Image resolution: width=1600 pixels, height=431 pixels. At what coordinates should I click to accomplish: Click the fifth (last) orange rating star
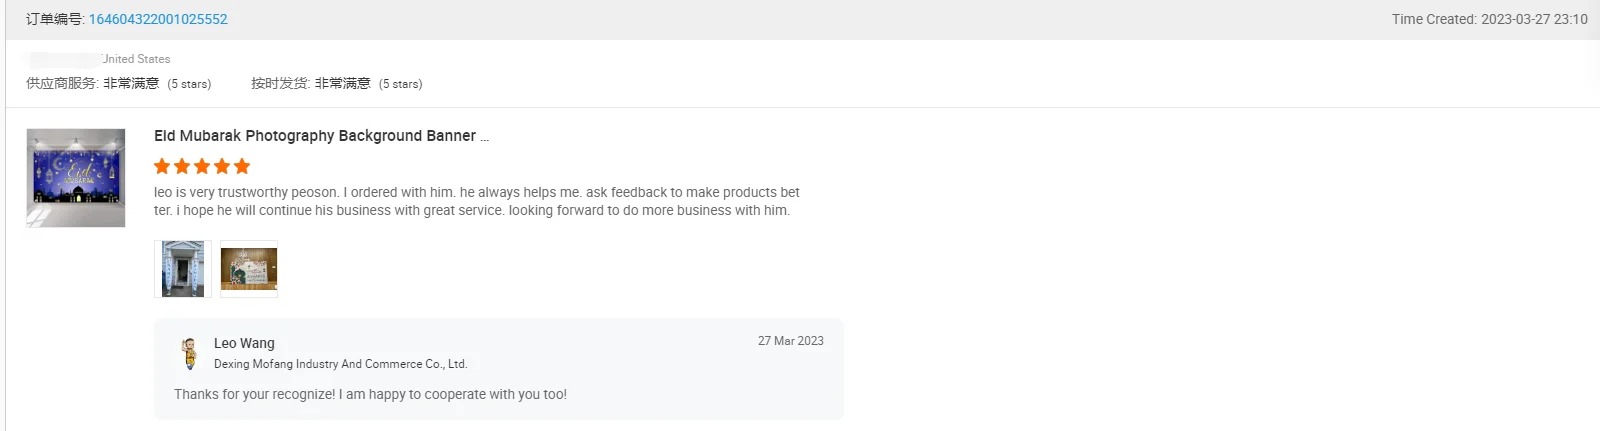point(242,166)
